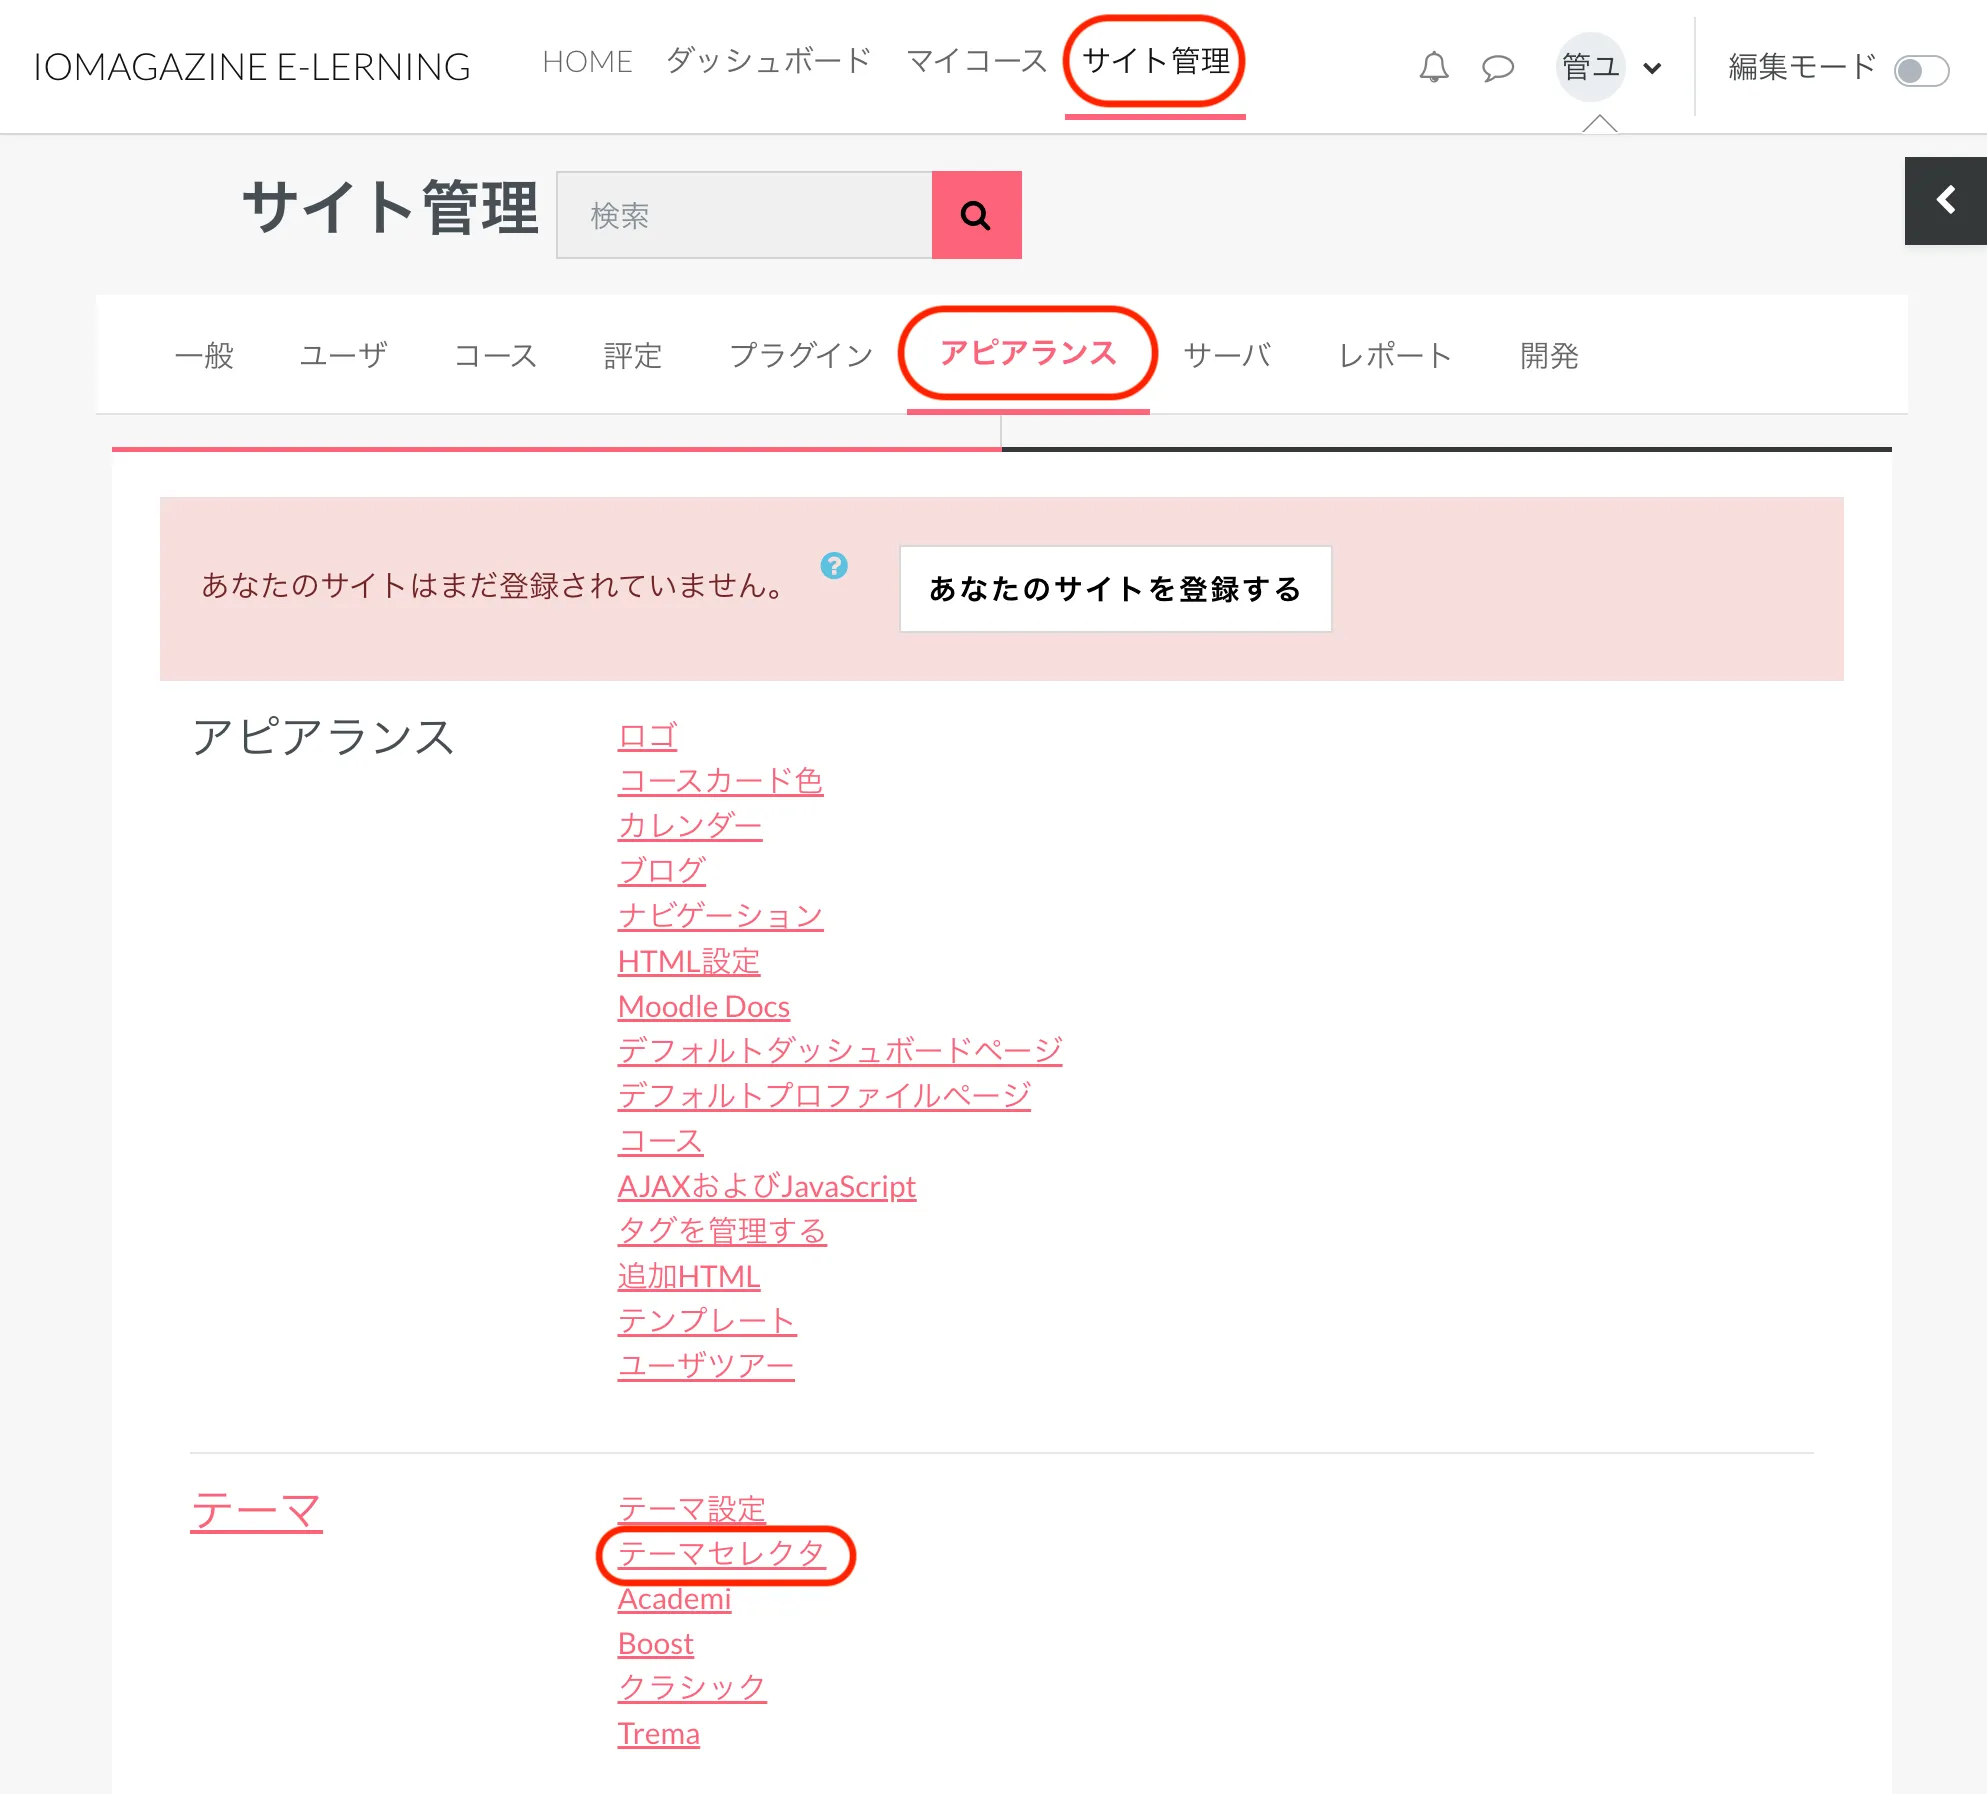Click the IOMAGAZINE E-LERNING site logo
The height and width of the screenshot is (1794, 1987).
point(252,67)
